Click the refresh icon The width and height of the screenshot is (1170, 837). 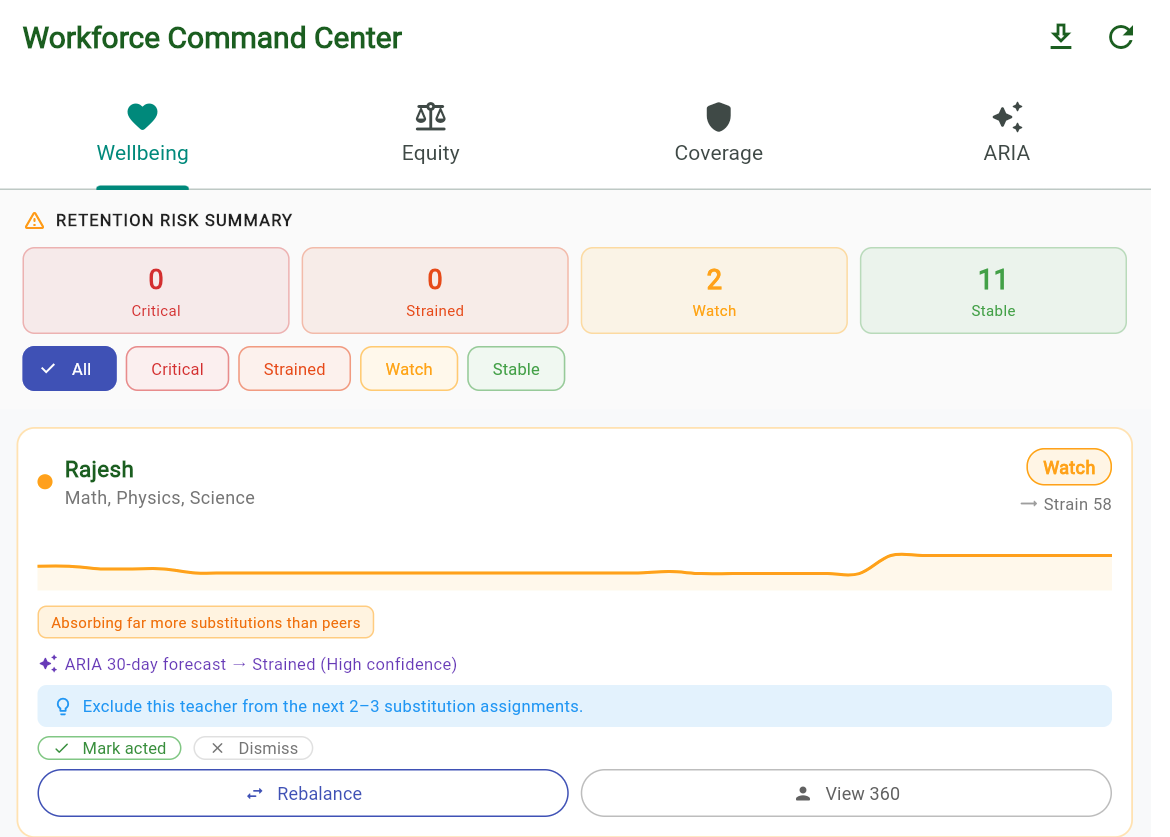pyautogui.click(x=1120, y=37)
